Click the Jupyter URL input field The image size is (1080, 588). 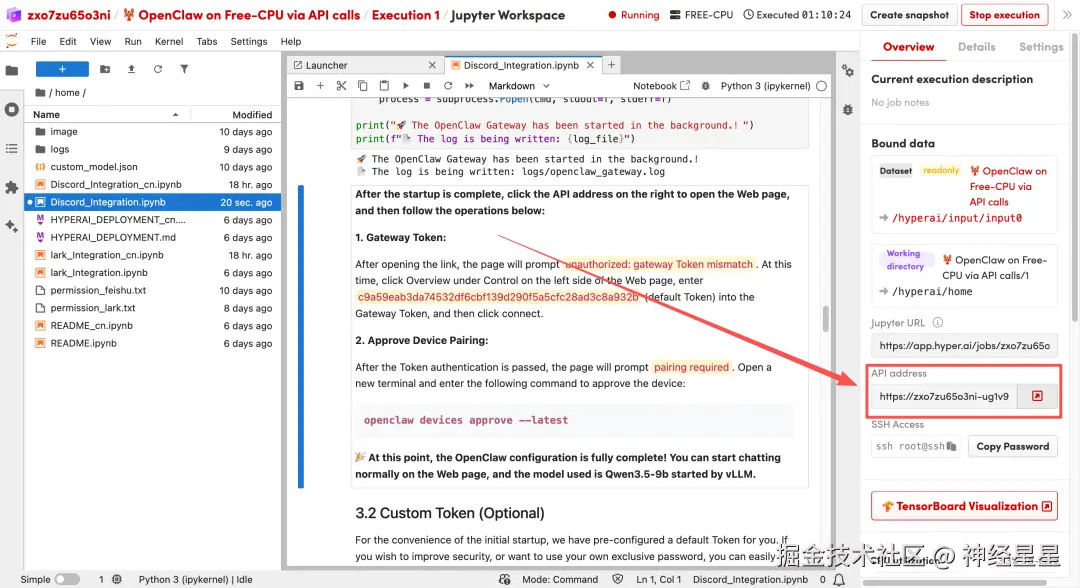point(964,346)
